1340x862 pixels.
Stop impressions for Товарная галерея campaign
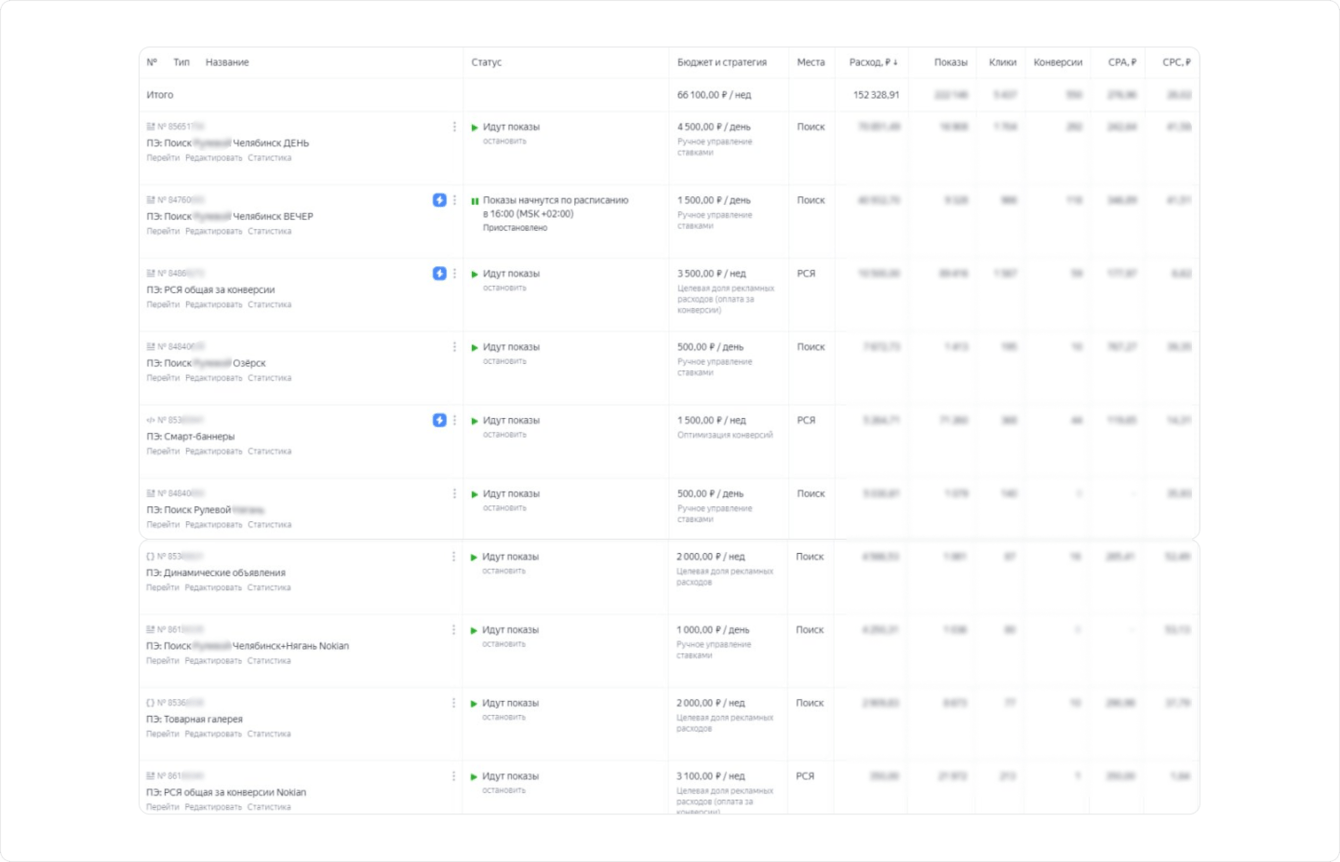[x=504, y=717]
